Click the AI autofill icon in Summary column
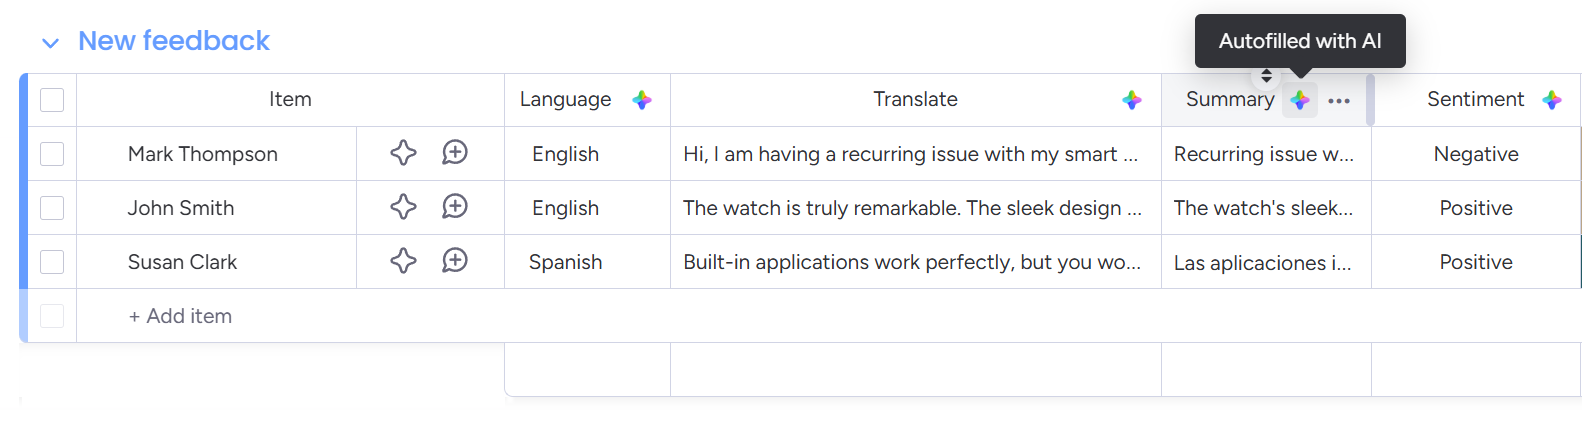The image size is (1582, 439). 1299,100
